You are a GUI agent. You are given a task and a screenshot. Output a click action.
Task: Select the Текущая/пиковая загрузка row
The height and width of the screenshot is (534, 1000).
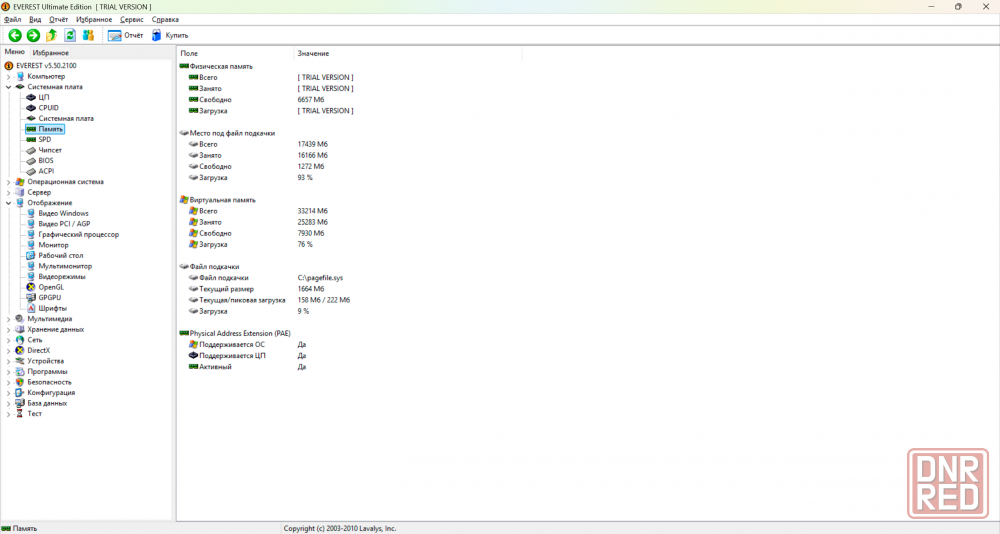(270, 300)
